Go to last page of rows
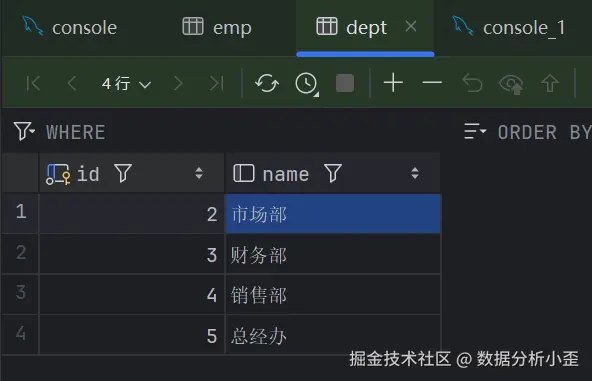Screen dimensions: 592x381 pos(216,83)
